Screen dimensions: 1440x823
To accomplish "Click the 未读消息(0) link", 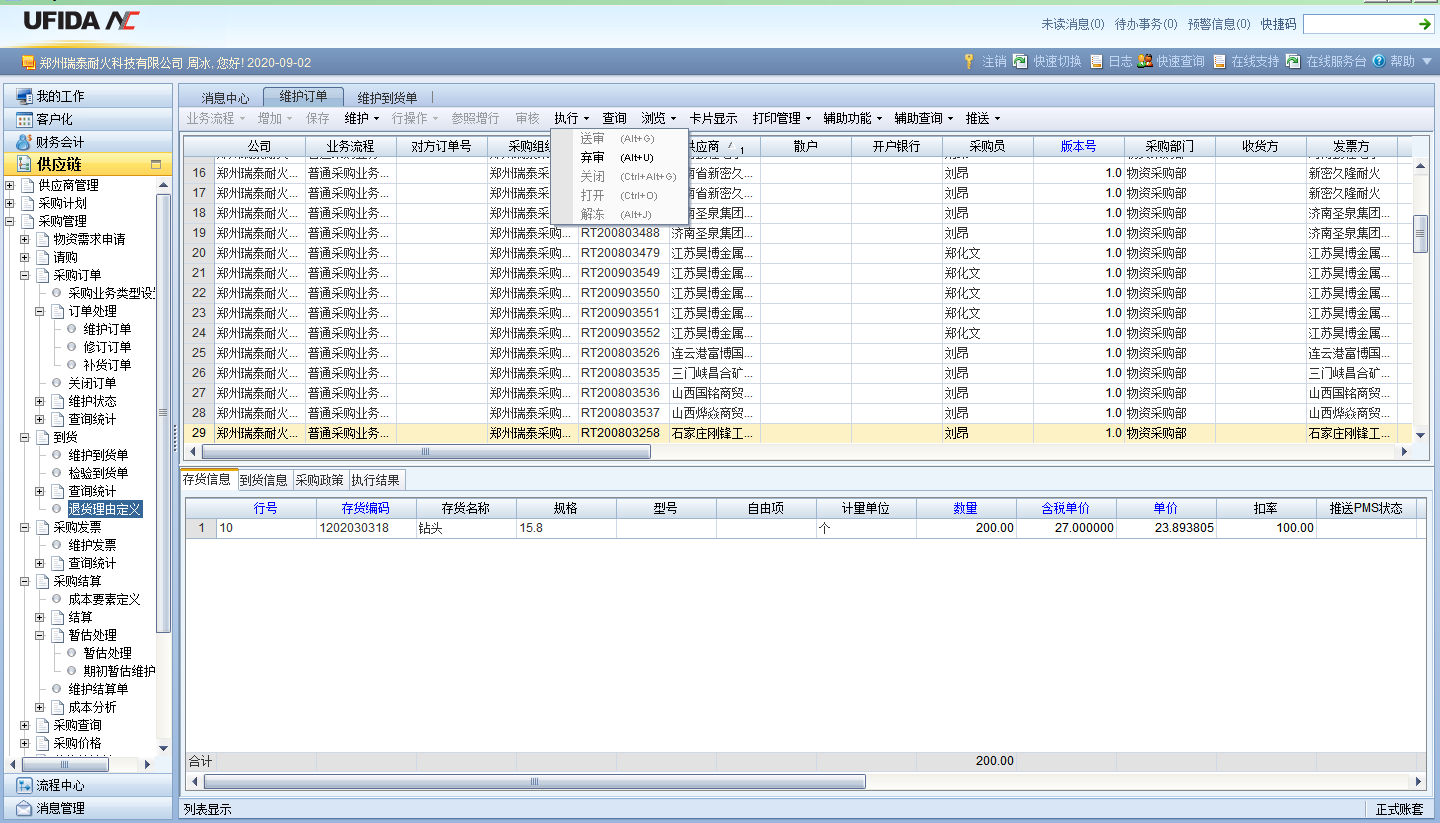I will 1072,24.
